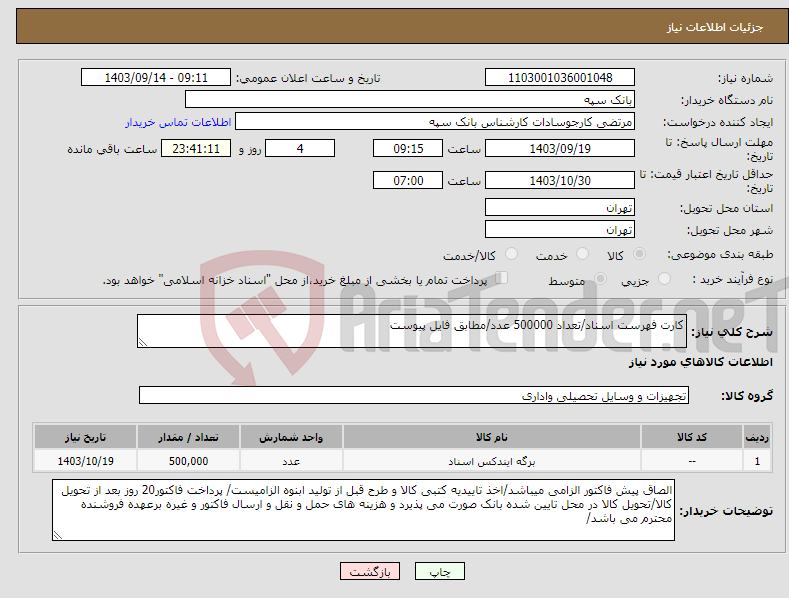The width and height of the screenshot is (789, 598).
Task: Toggle the اسناد خزانه اسلامی payment checkbox
Action: coord(502,278)
